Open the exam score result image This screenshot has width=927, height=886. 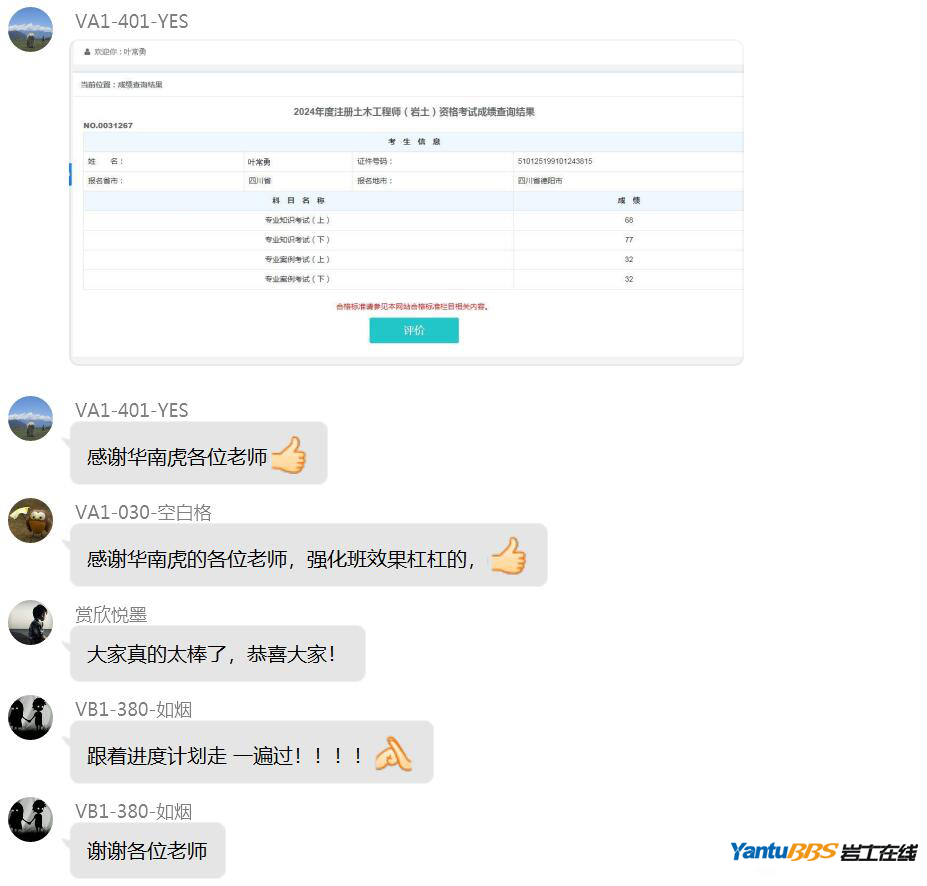[x=406, y=202]
